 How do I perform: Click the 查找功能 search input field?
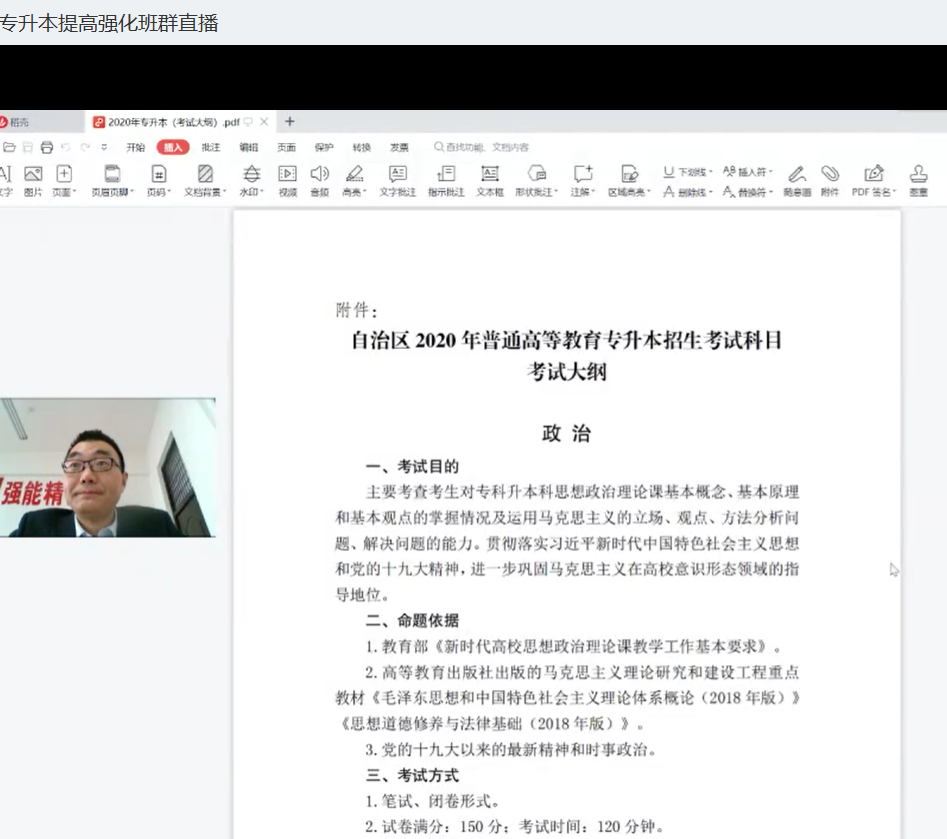(x=488, y=147)
